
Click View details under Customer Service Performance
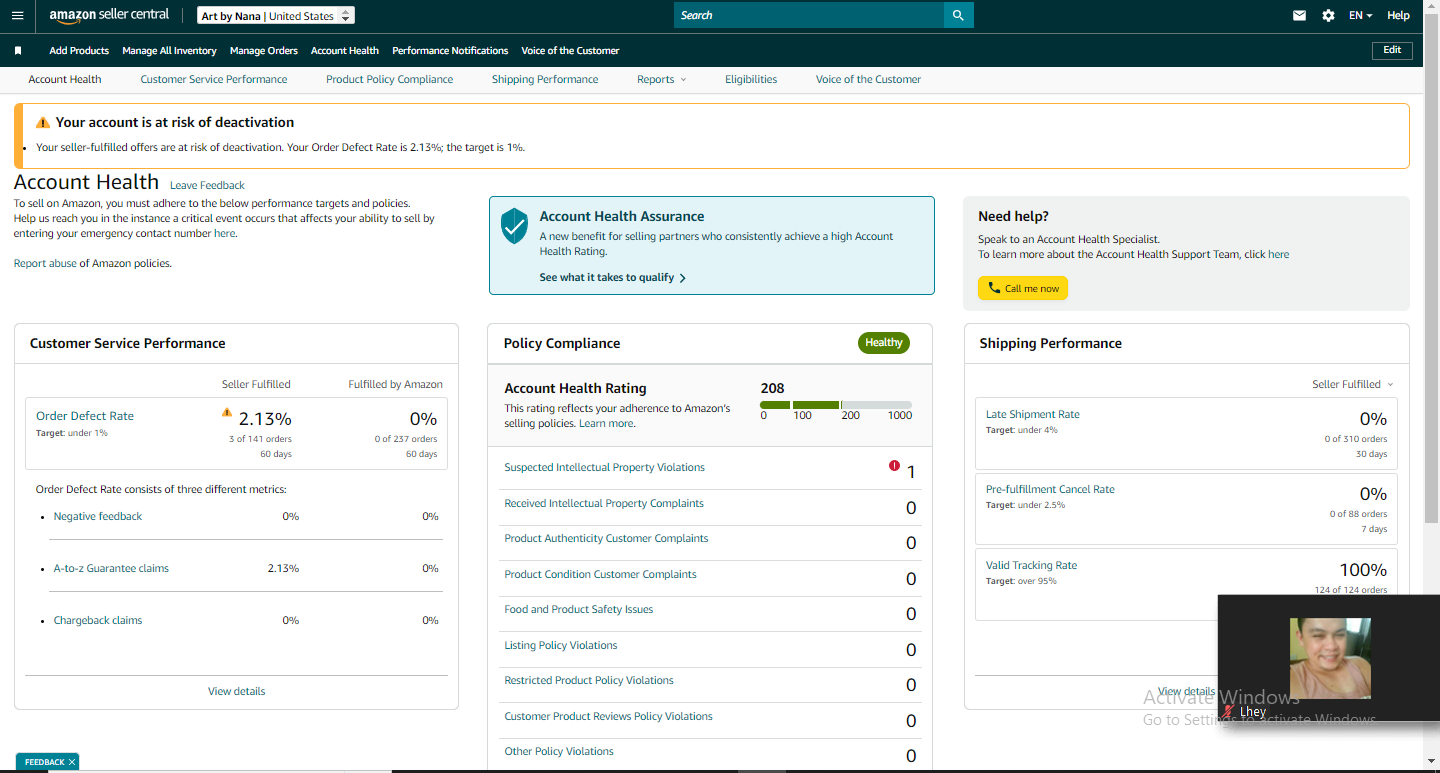[237, 691]
